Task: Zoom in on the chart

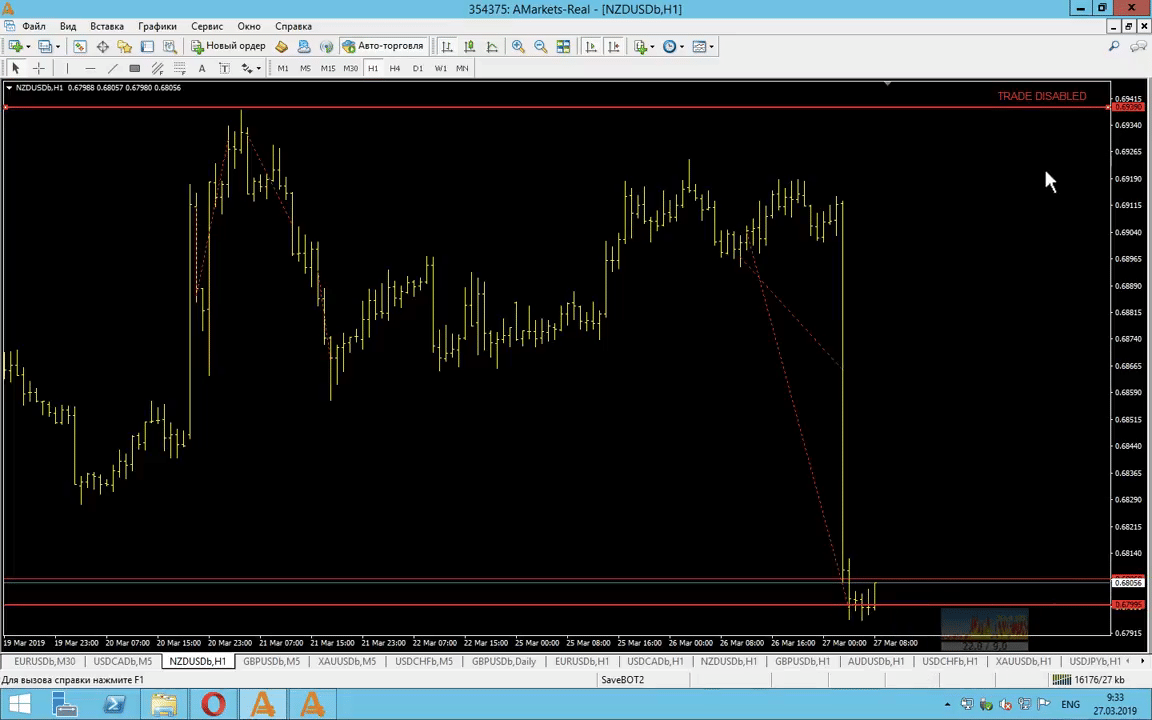Action: pyautogui.click(x=518, y=46)
